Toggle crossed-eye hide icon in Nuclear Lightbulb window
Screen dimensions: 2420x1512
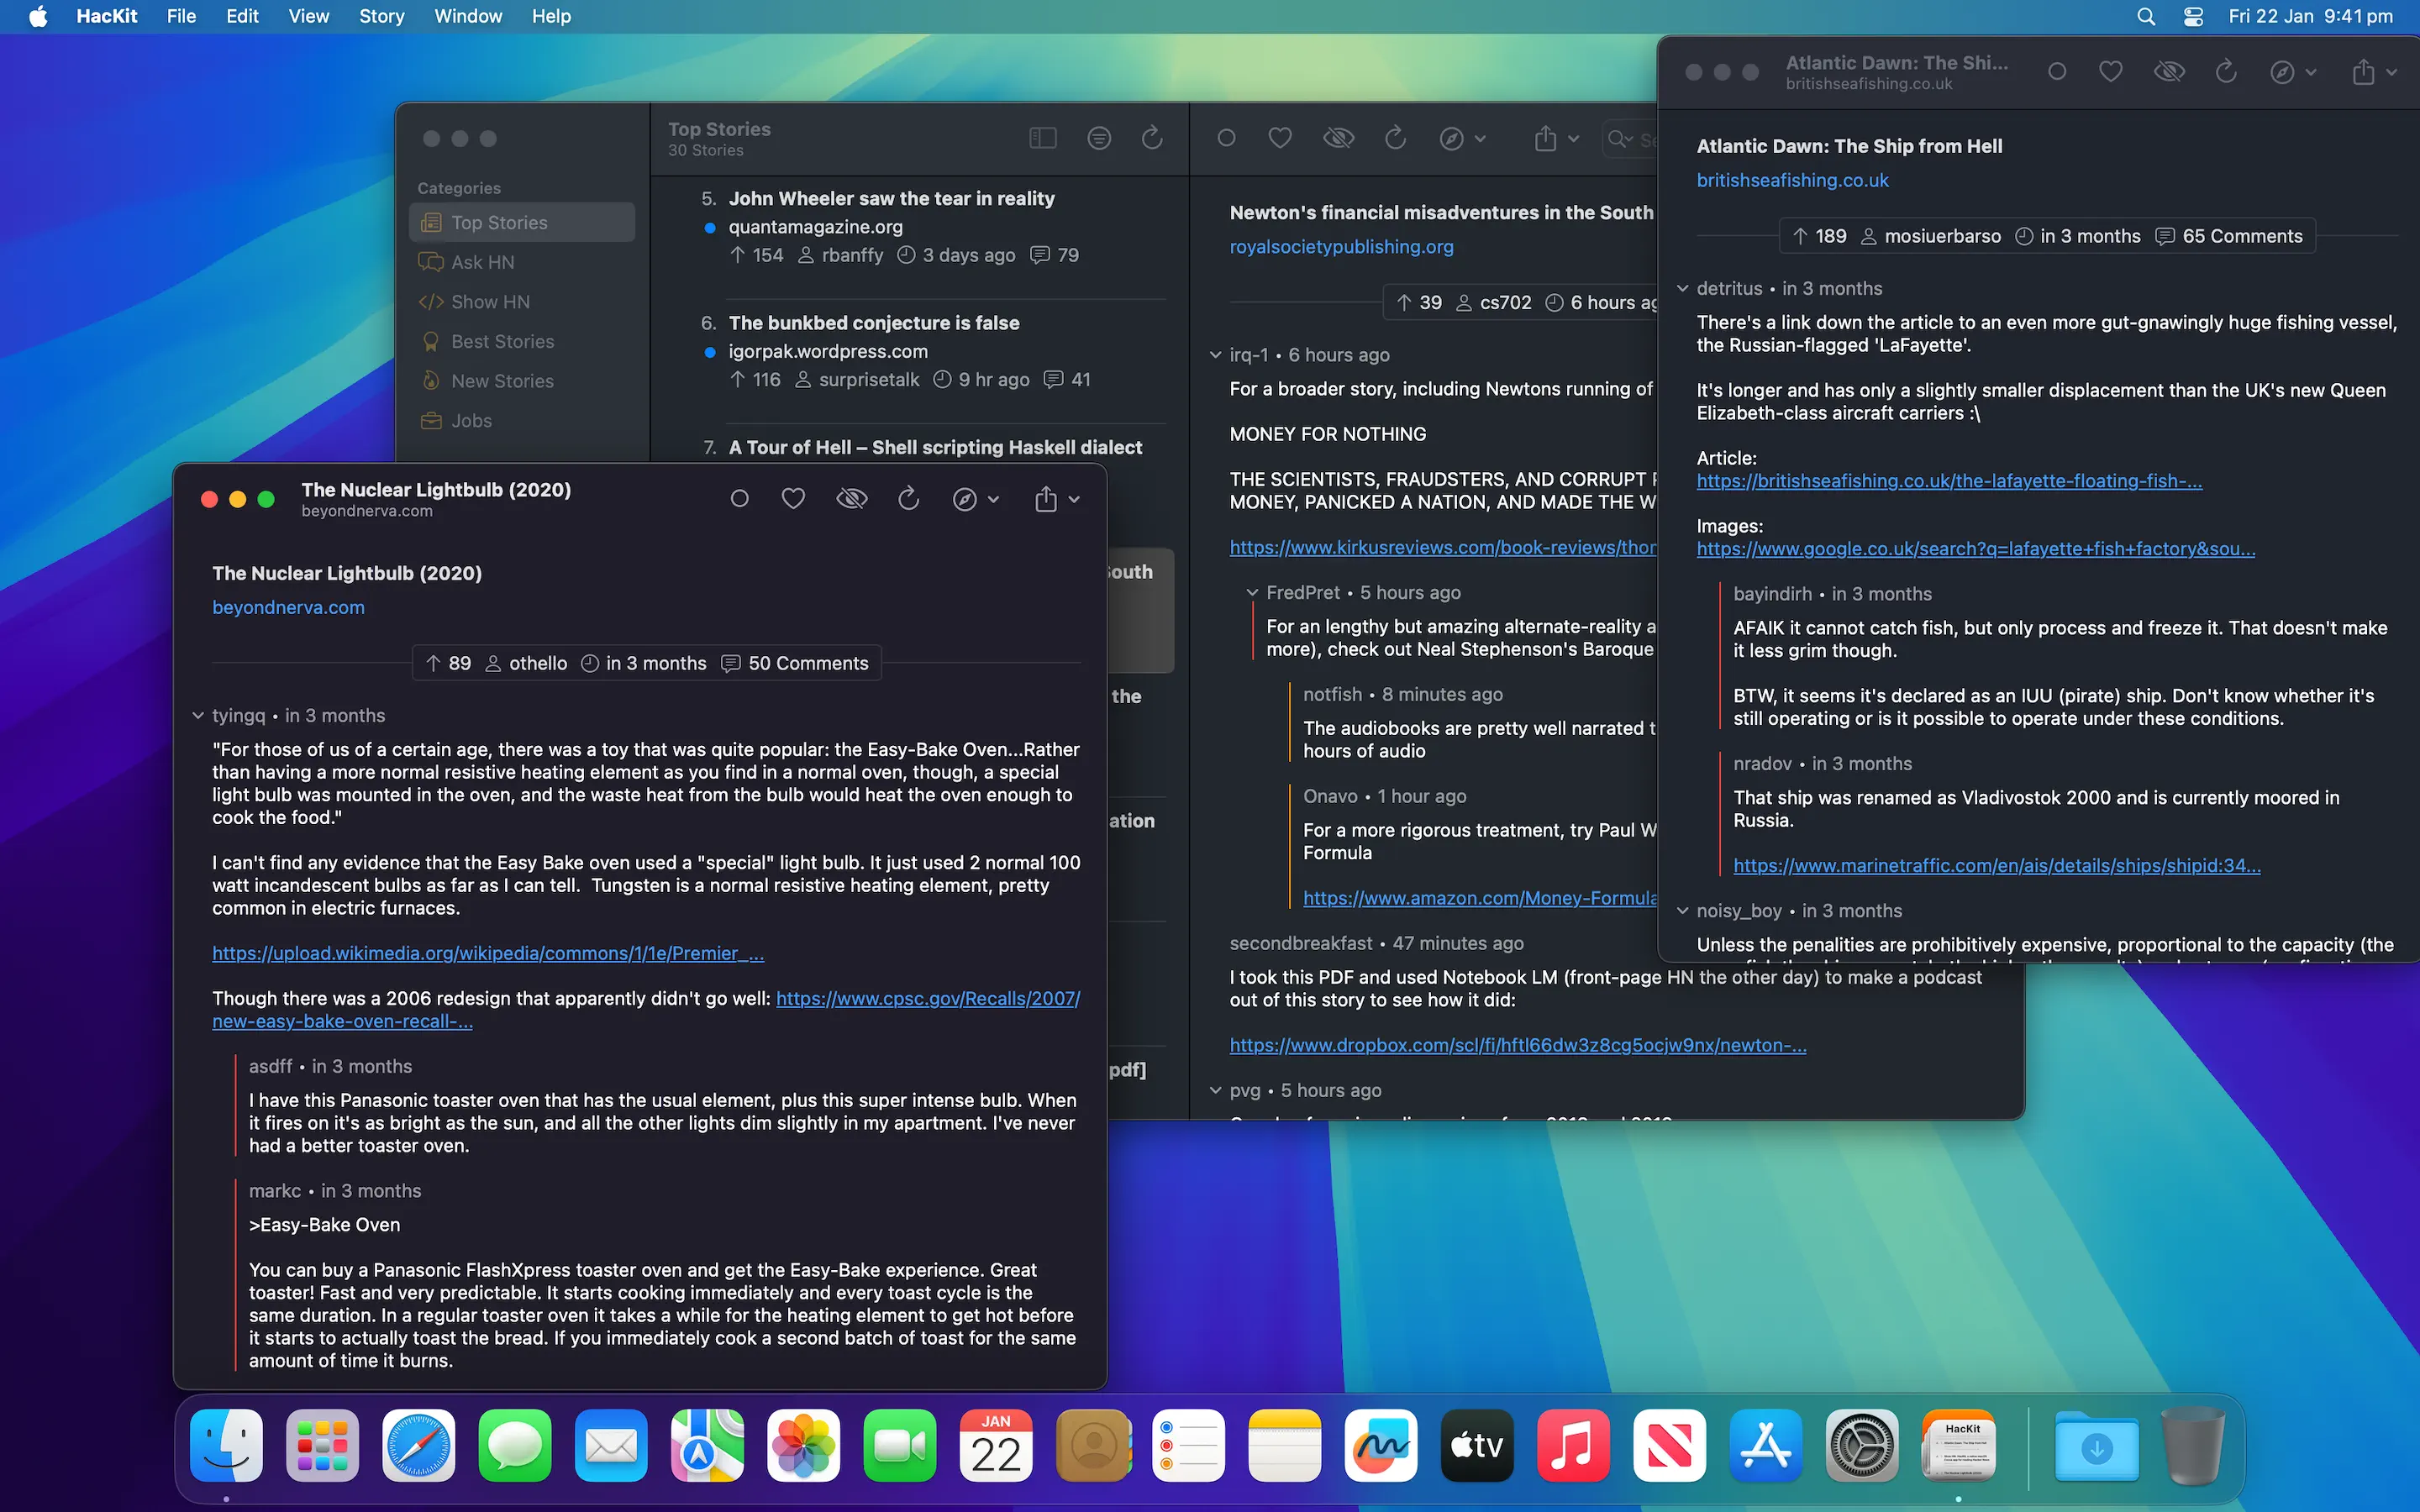click(851, 498)
